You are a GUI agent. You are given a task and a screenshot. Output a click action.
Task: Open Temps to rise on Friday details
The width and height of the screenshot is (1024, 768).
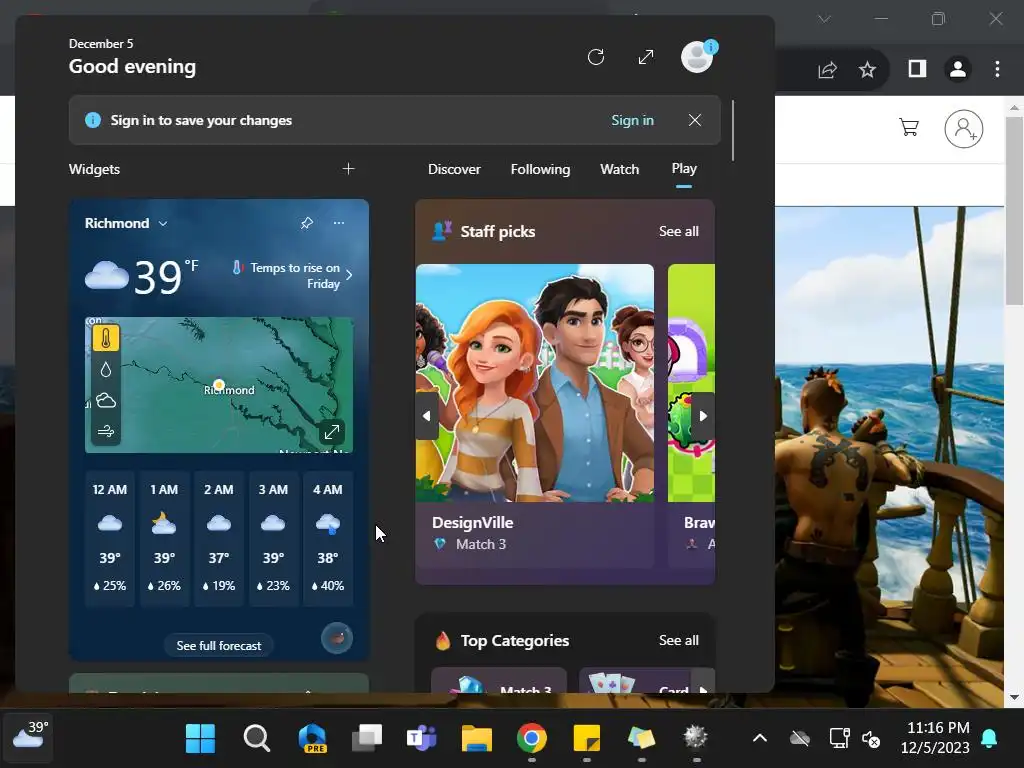coord(293,276)
